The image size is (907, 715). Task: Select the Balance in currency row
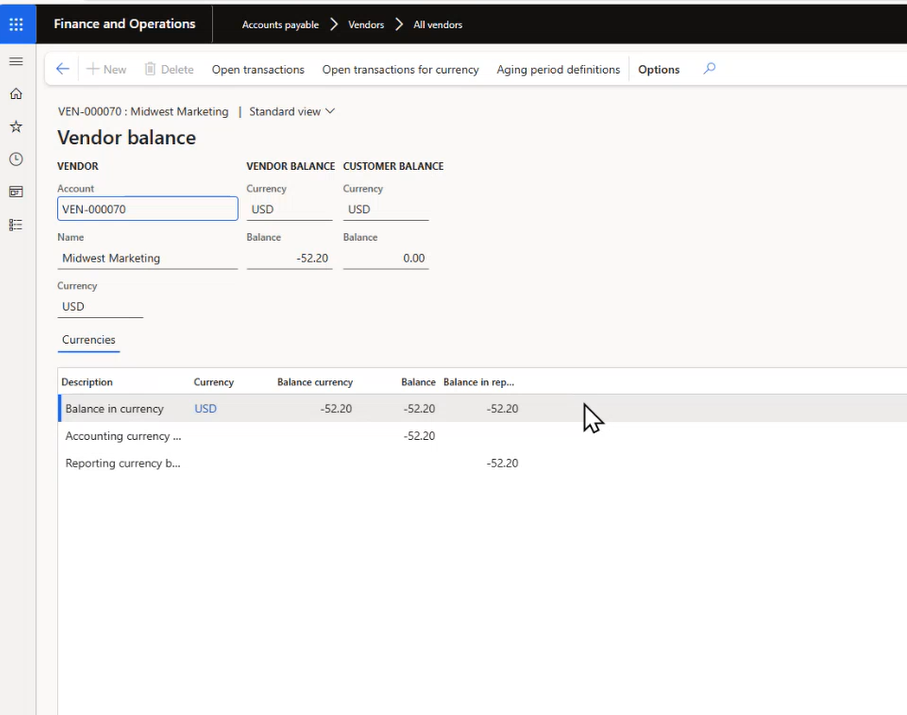(x=482, y=408)
